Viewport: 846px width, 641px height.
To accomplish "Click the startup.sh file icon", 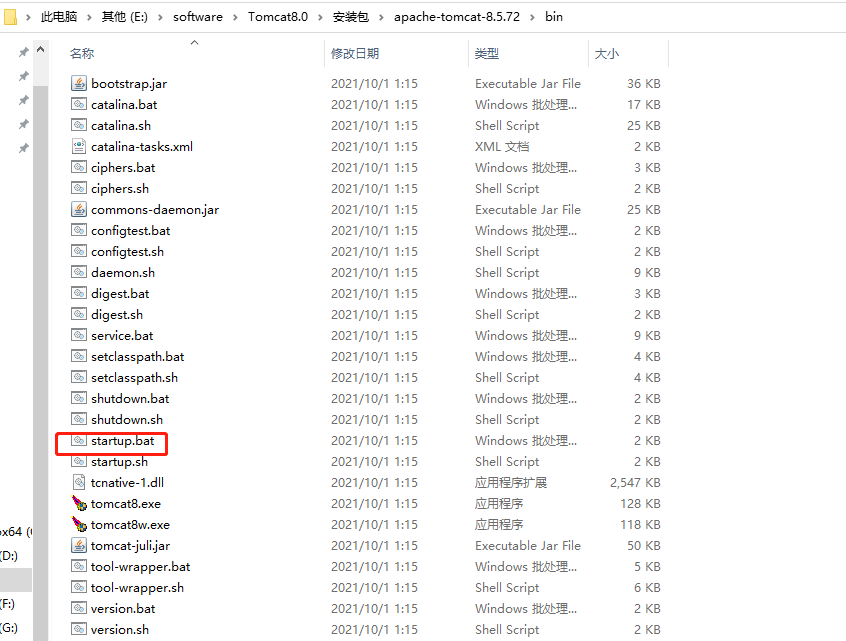I will pos(79,461).
